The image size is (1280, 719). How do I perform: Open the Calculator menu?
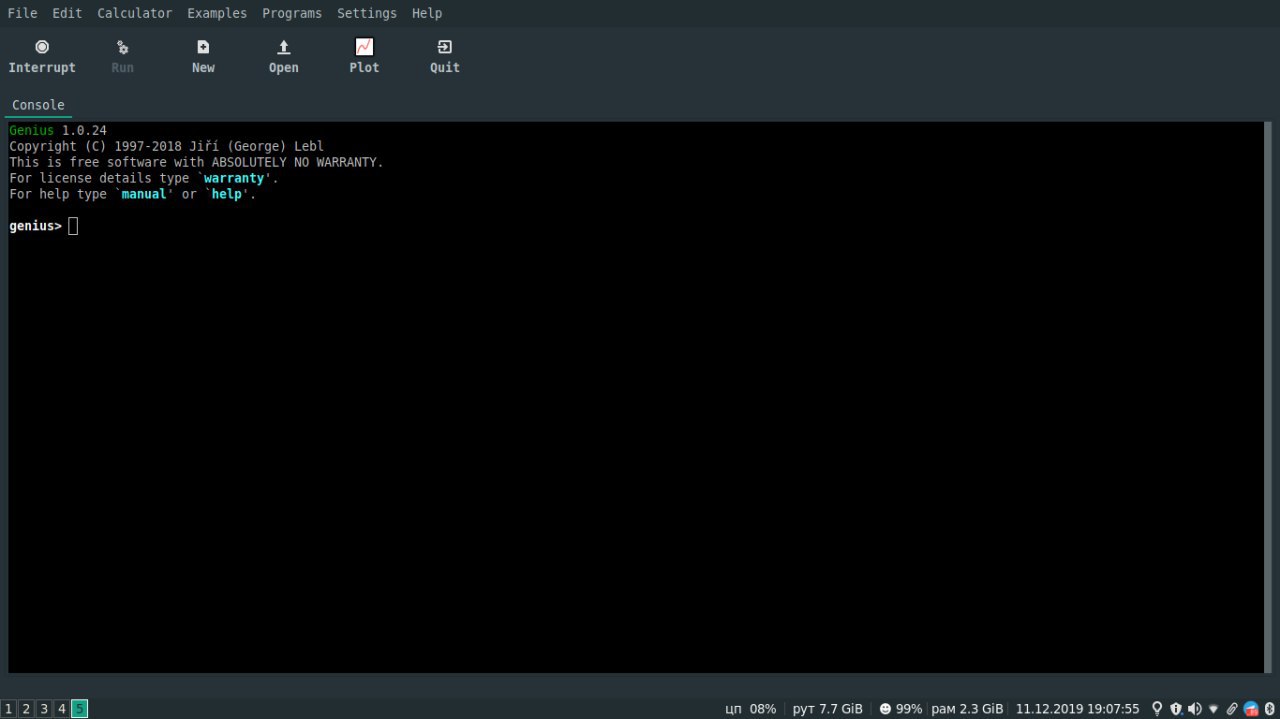pyautogui.click(x=135, y=13)
